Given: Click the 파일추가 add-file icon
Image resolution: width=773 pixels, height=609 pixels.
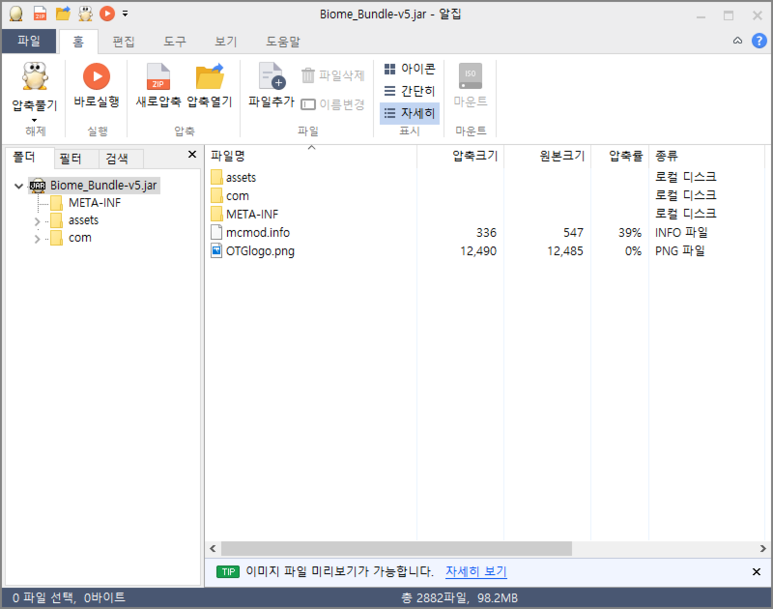Looking at the screenshot, I should pyautogui.click(x=272, y=76).
